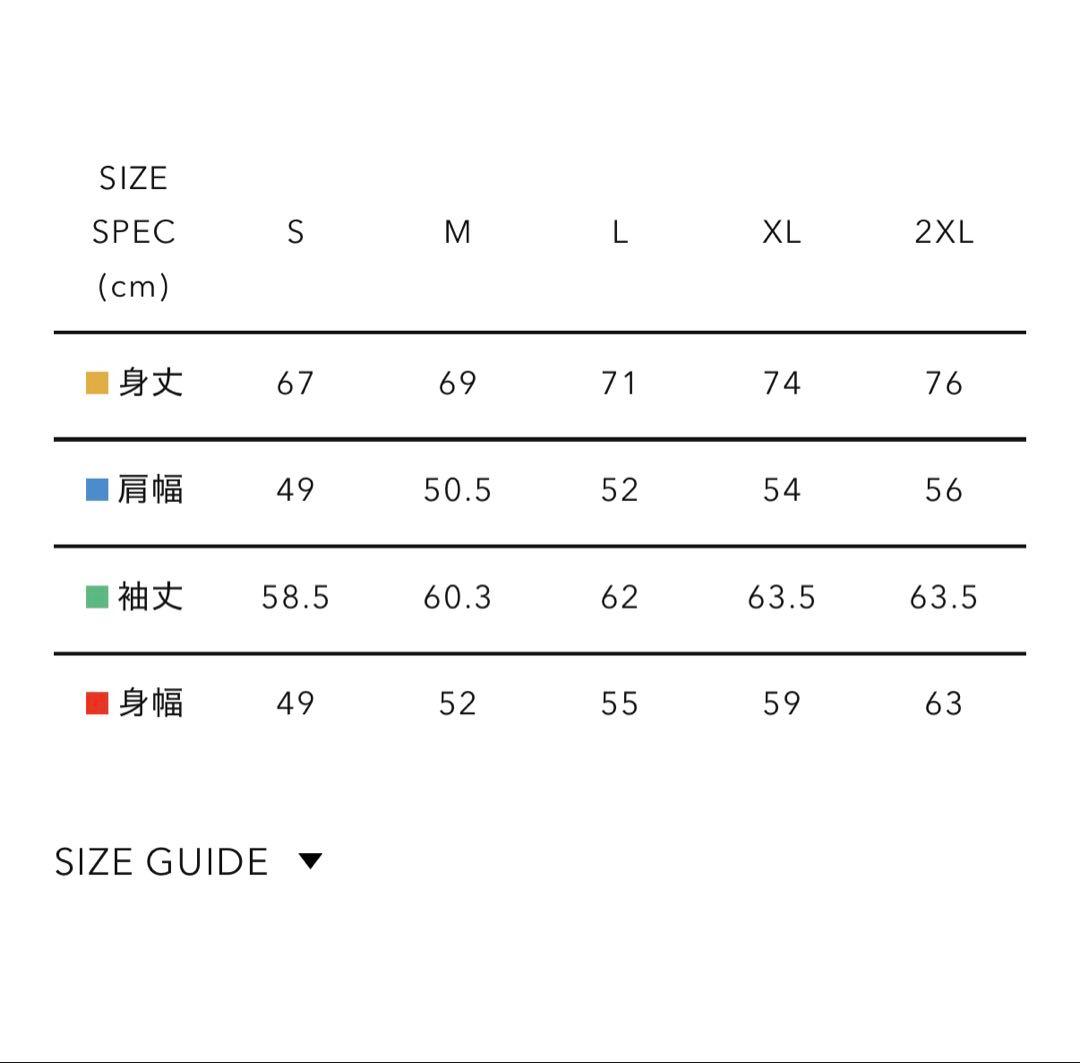1080x1063 pixels.
Task: Select the 2XL size column header
Action: 944,233
